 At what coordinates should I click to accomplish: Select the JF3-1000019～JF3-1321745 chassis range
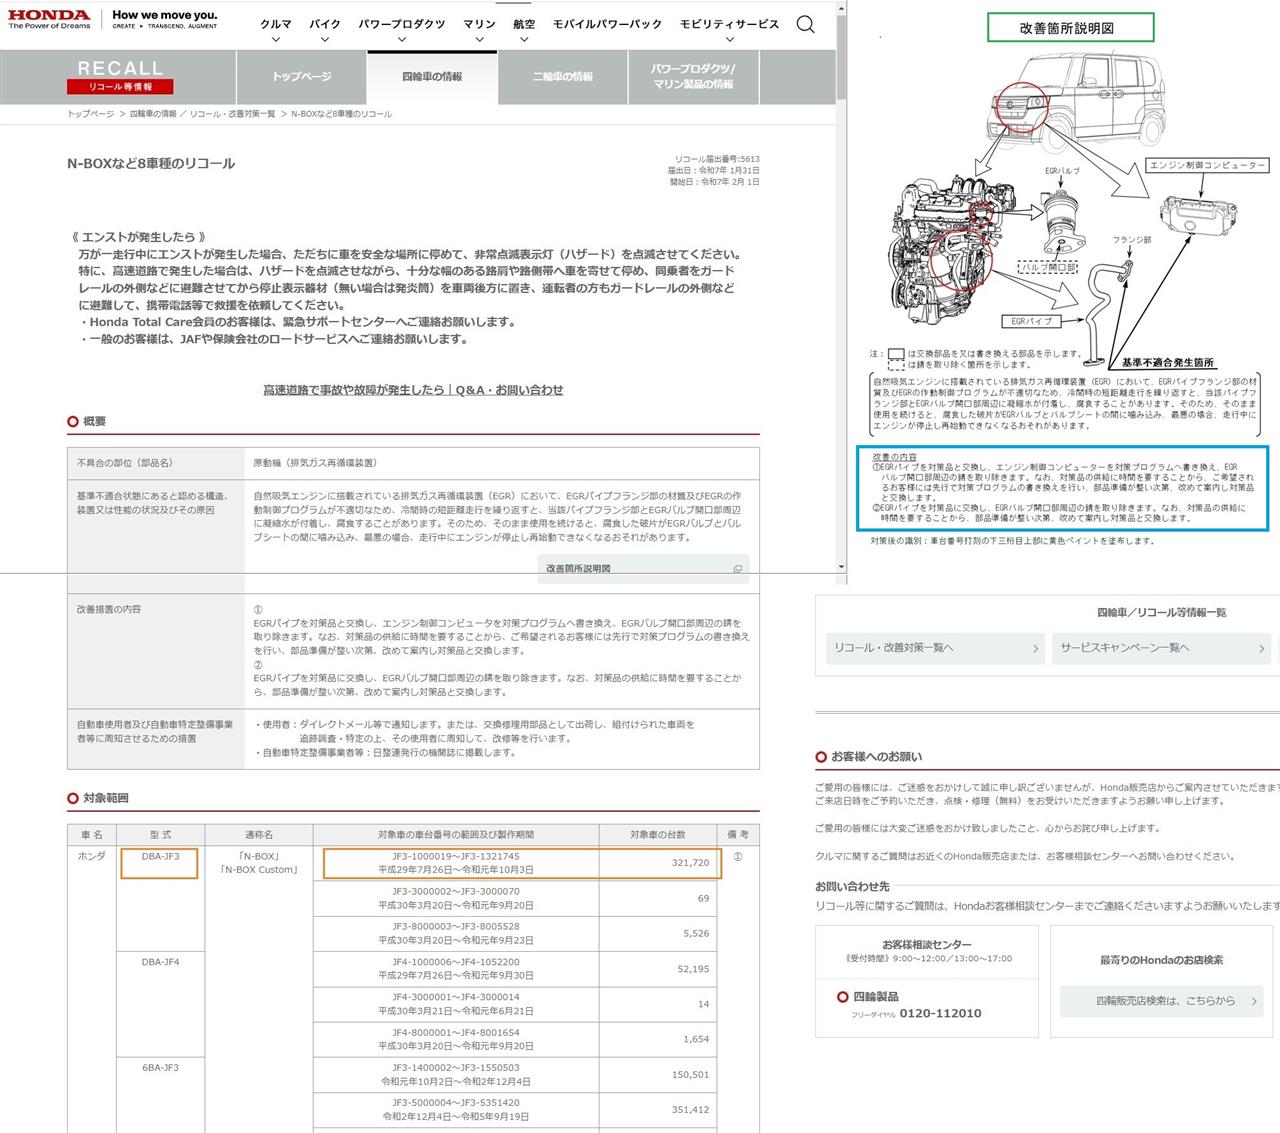pos(456,857)
